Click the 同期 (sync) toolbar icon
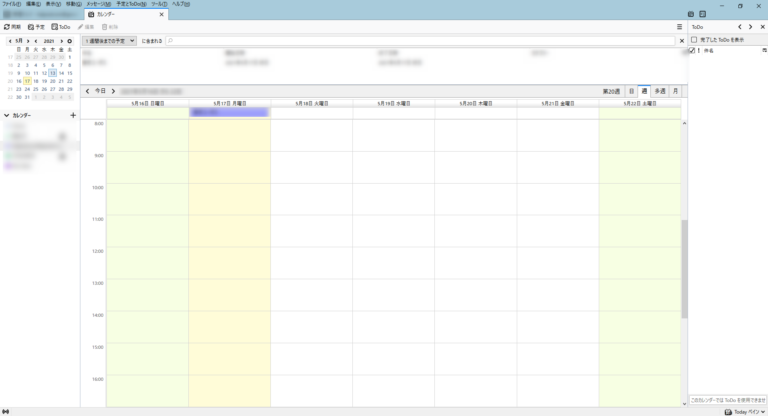 13,27
